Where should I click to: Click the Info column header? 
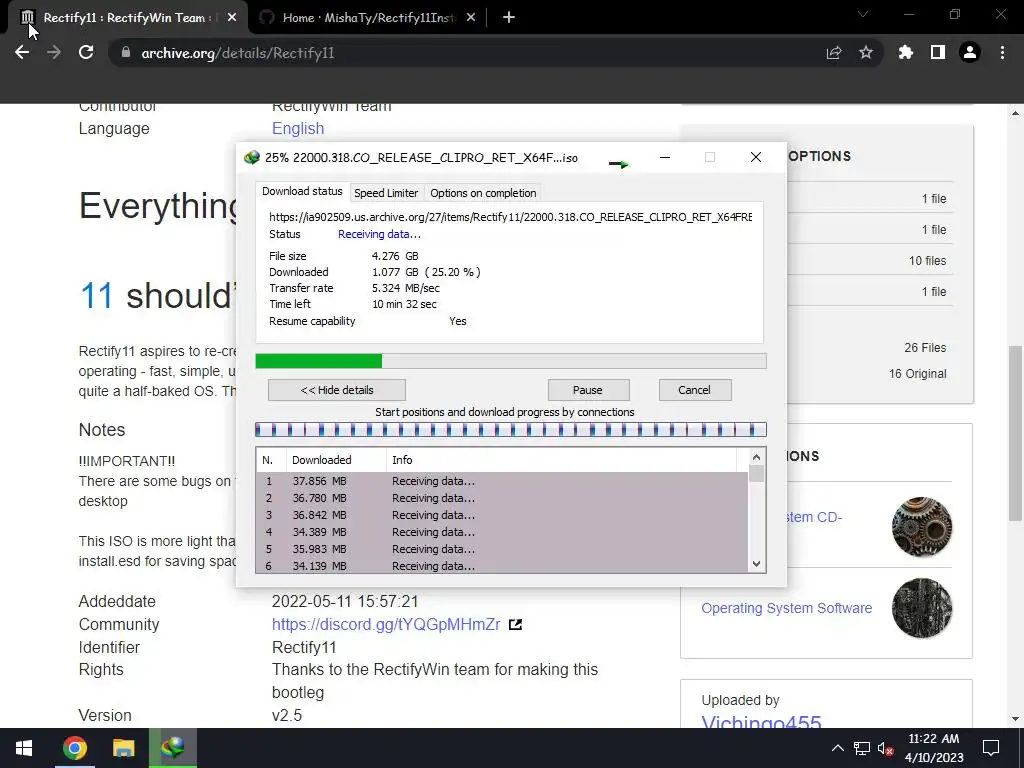(562, 460)
